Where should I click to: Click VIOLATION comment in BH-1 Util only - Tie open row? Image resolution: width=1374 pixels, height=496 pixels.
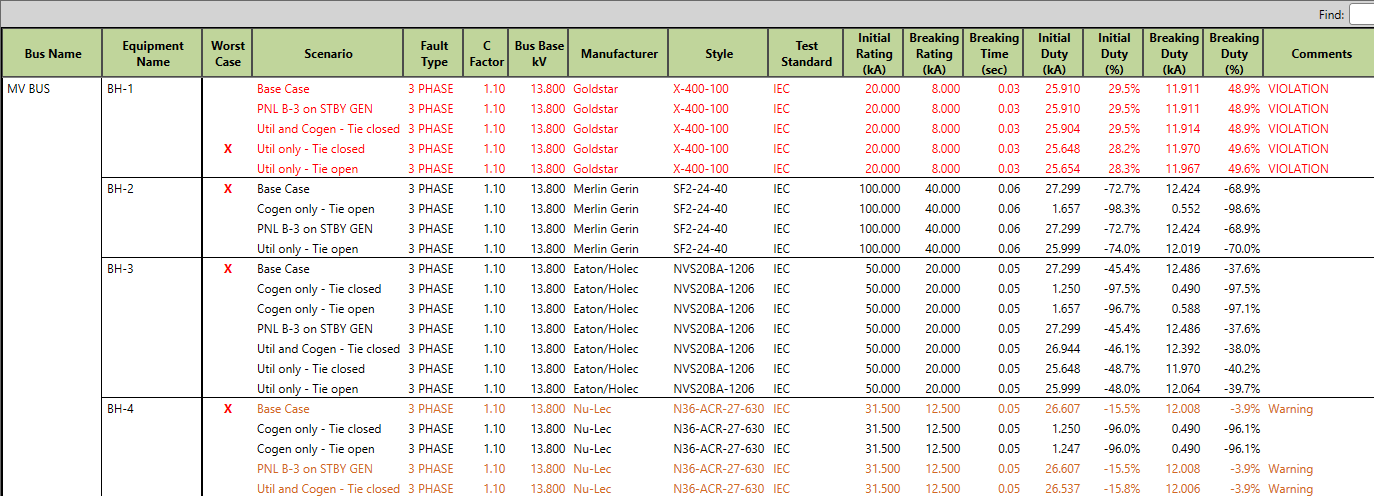tap(1298, 169)
